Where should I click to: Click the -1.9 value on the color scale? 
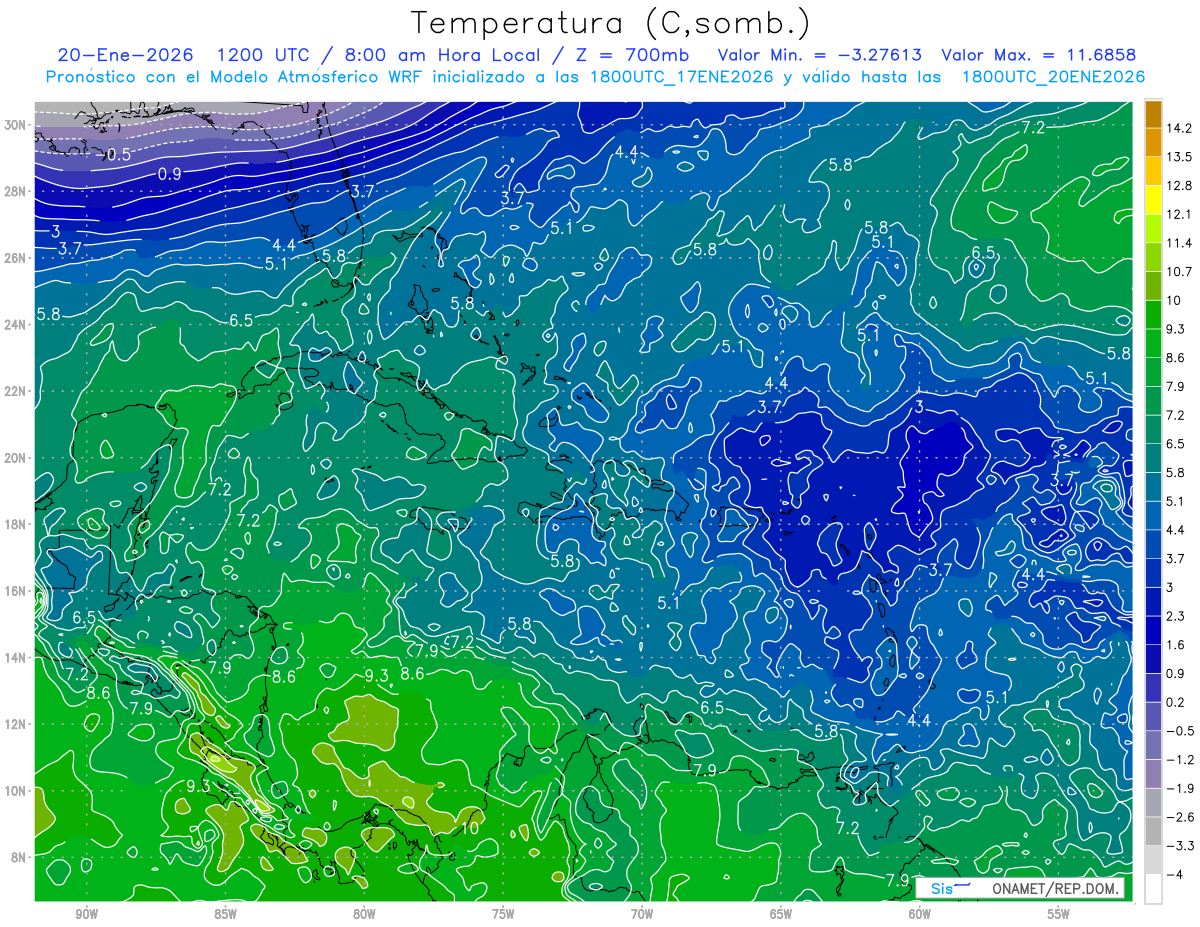click(1179, 788)
